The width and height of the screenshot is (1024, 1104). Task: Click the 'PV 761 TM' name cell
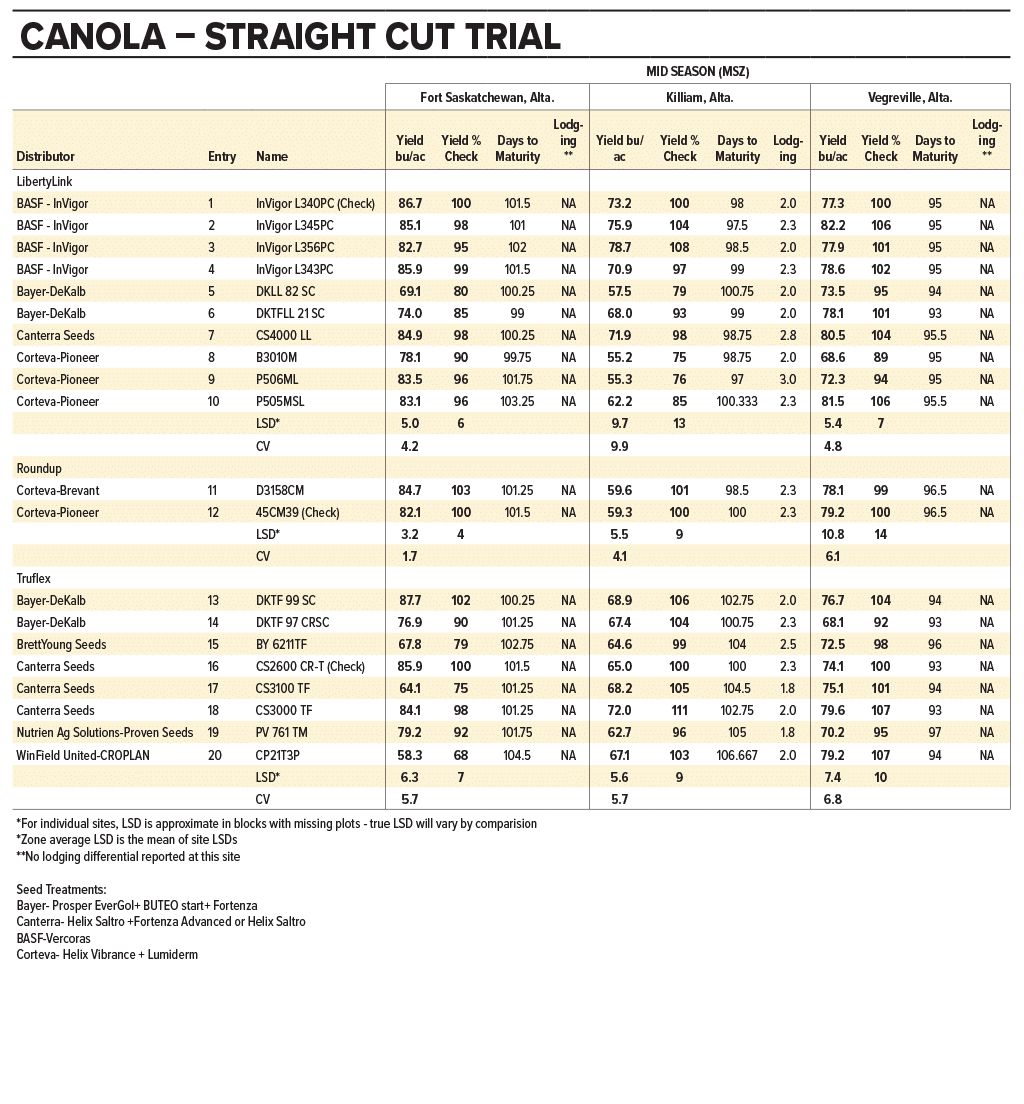(281, 732)
